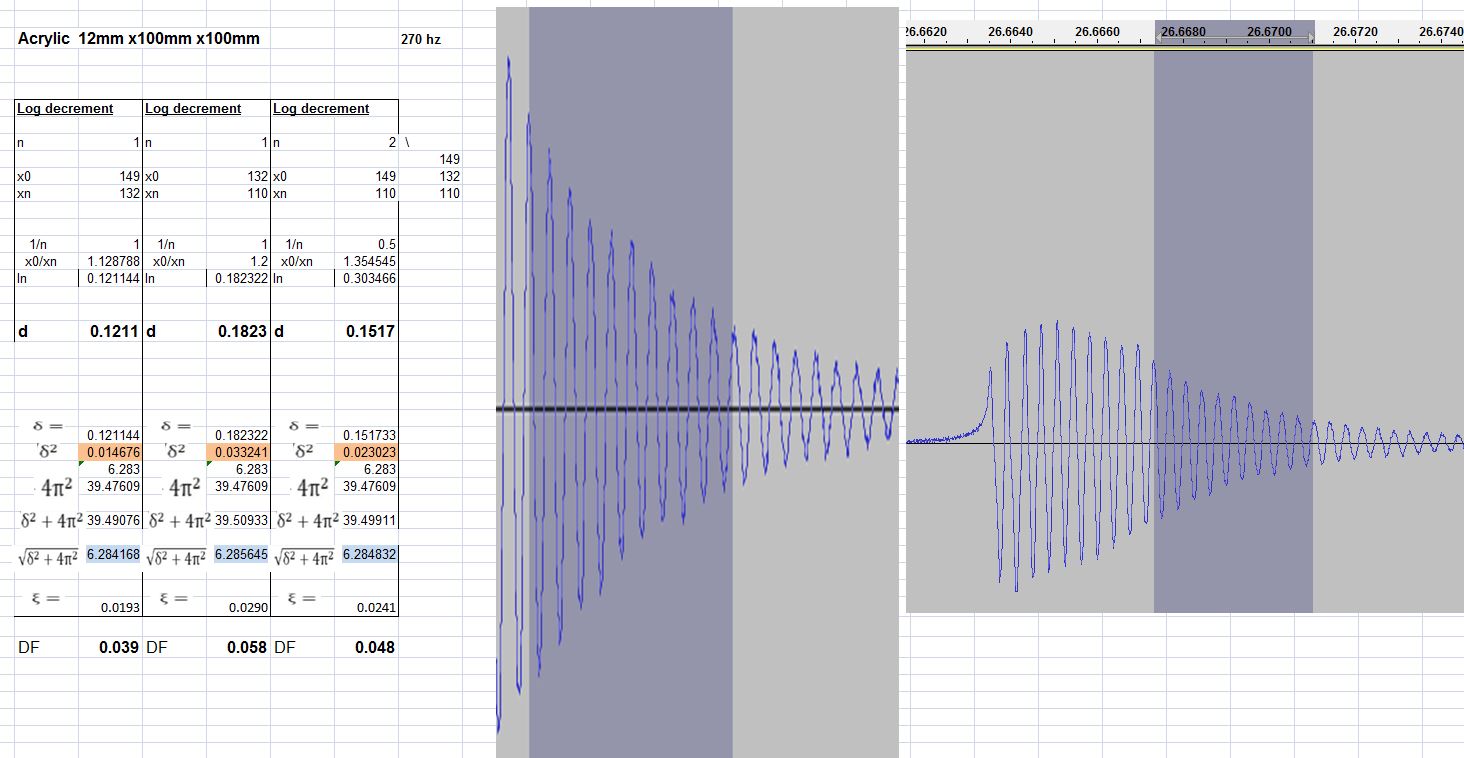Select the ln result '0.303466'
Viewport: 1464px width, 758px height.
click(x=369, y=278)
